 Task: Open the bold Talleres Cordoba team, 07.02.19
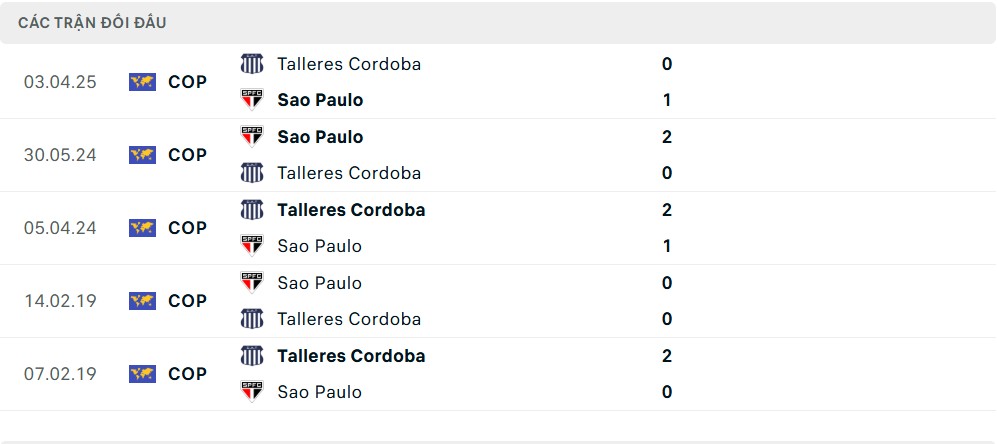point(351,356)
